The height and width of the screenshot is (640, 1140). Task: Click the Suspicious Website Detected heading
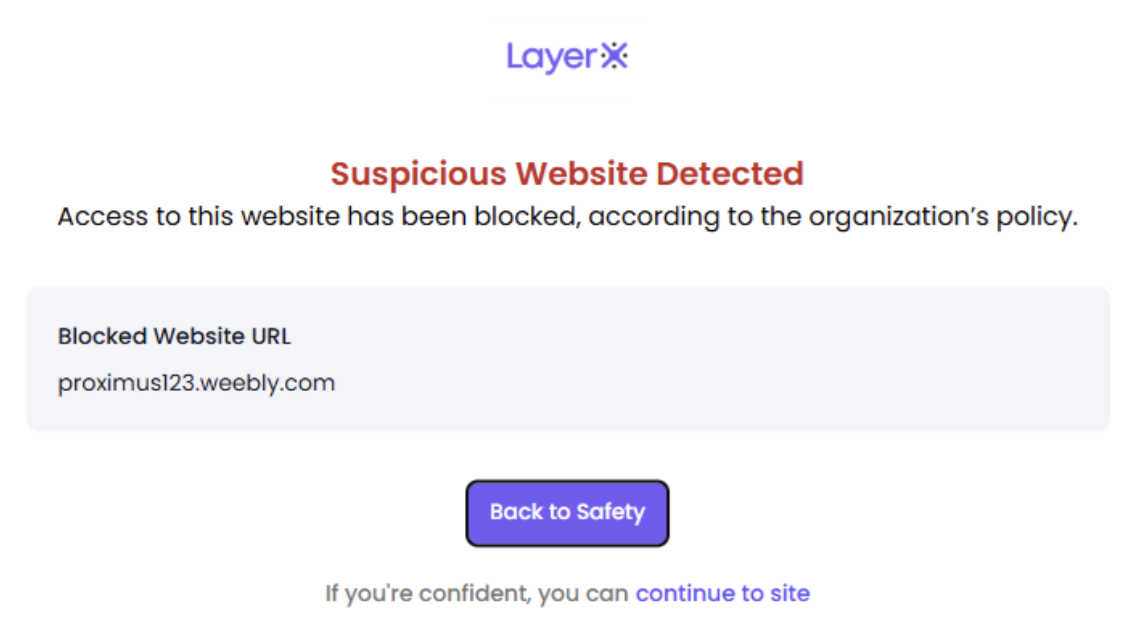(567, 174)
